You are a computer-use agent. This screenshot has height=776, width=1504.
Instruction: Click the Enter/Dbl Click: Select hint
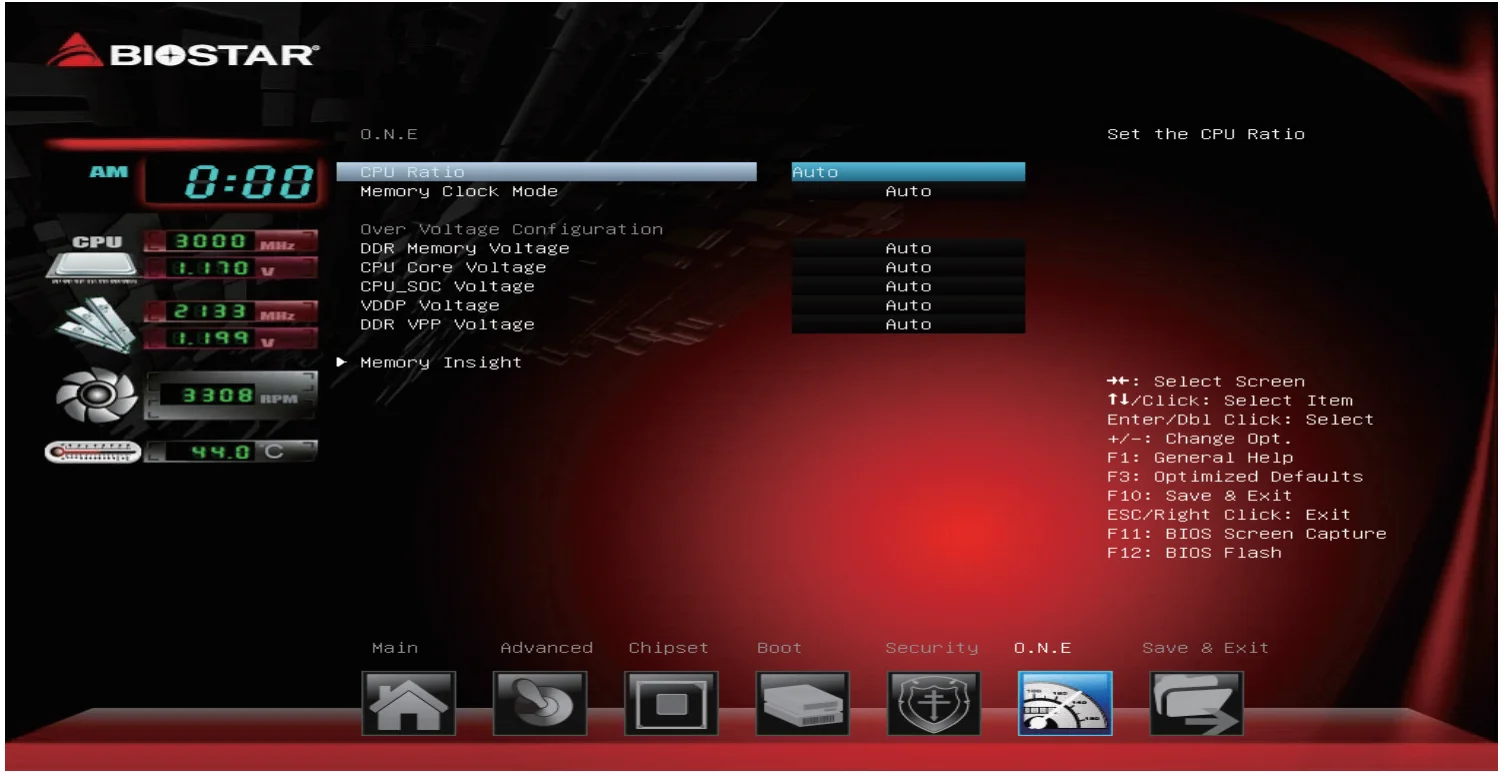(x=1241, y=419)
